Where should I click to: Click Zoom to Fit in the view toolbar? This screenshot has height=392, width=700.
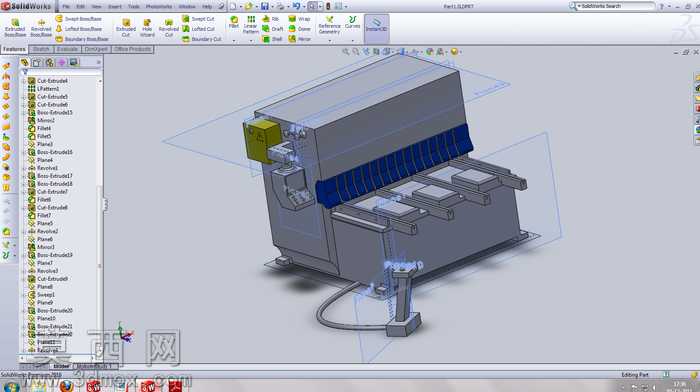346,52
